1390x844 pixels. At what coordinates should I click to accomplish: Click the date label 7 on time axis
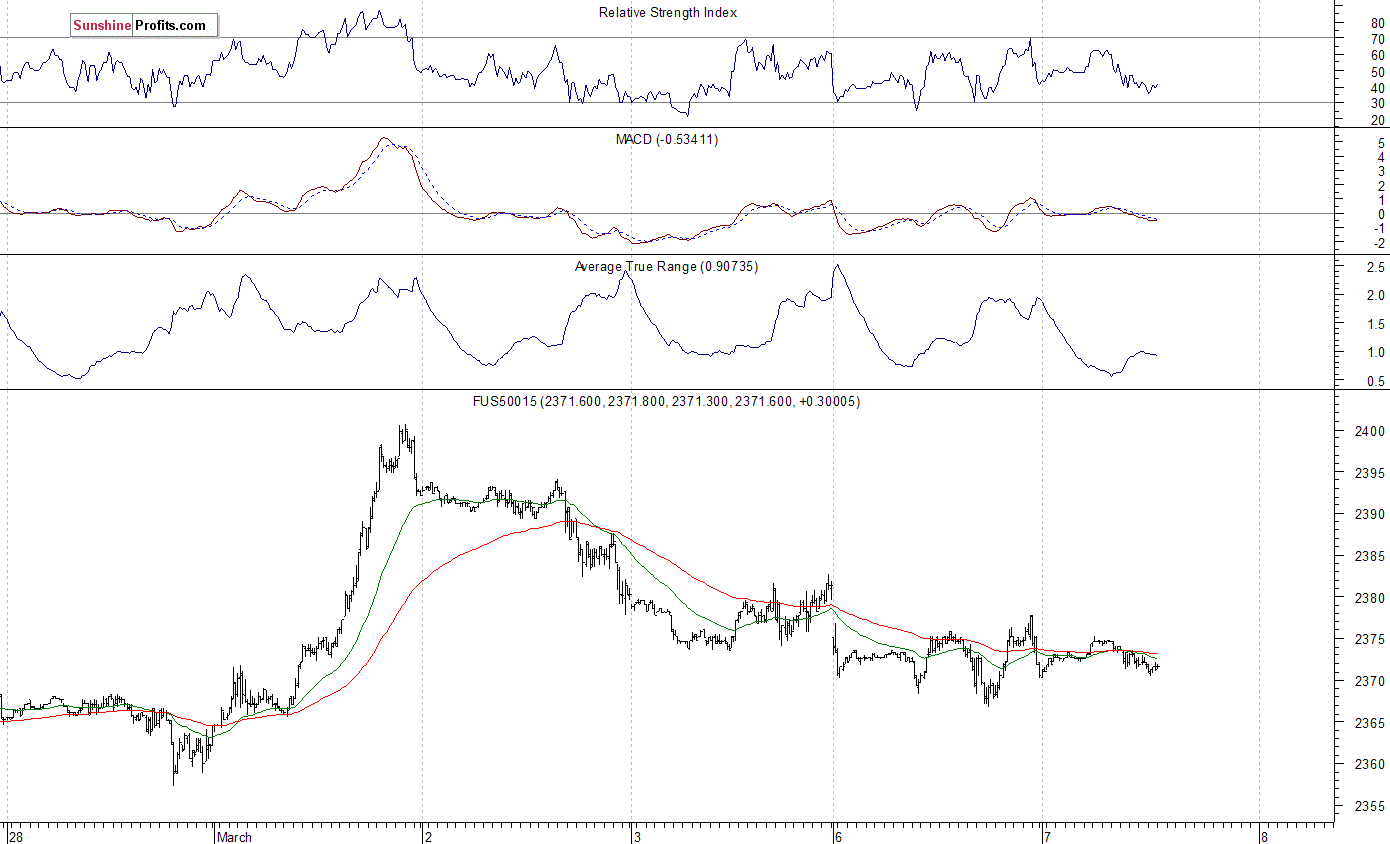(x=1047, y=836)
